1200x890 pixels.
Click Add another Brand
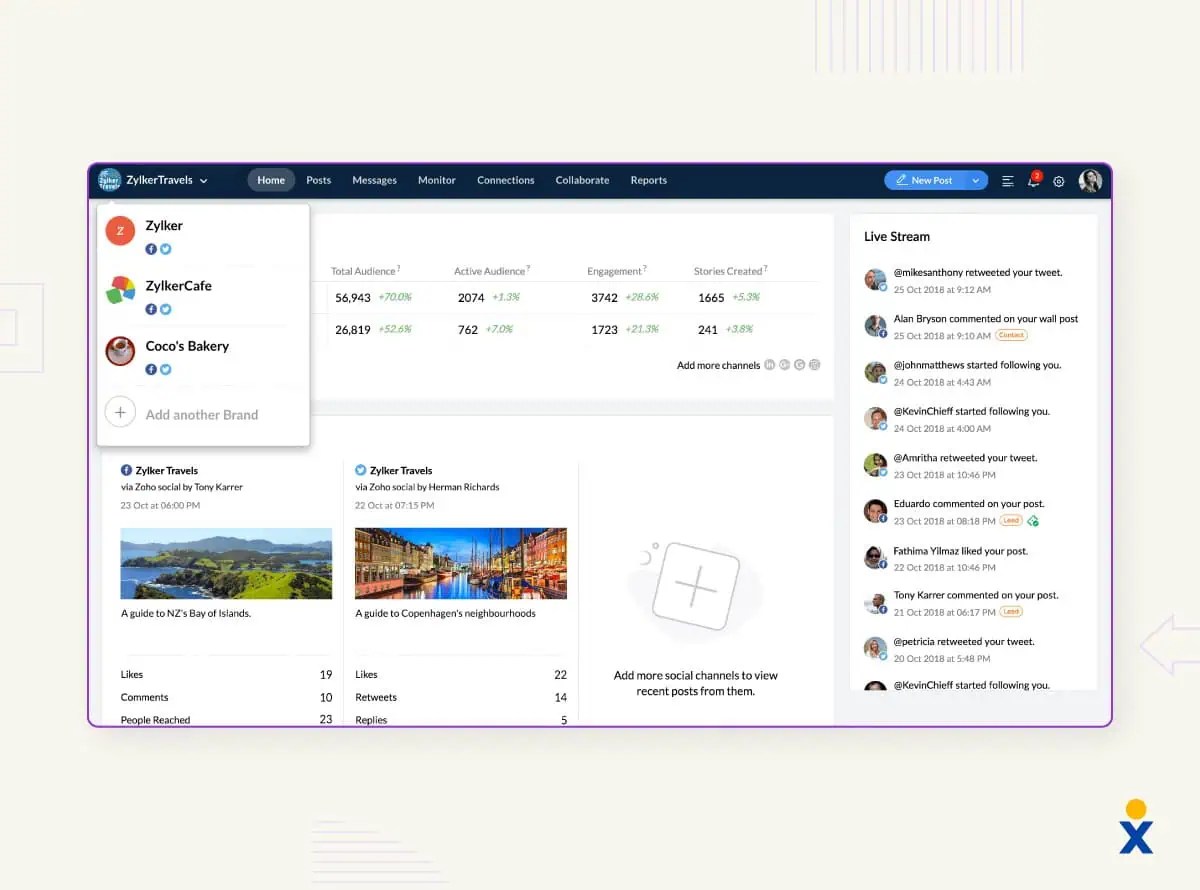click(201, 414)
